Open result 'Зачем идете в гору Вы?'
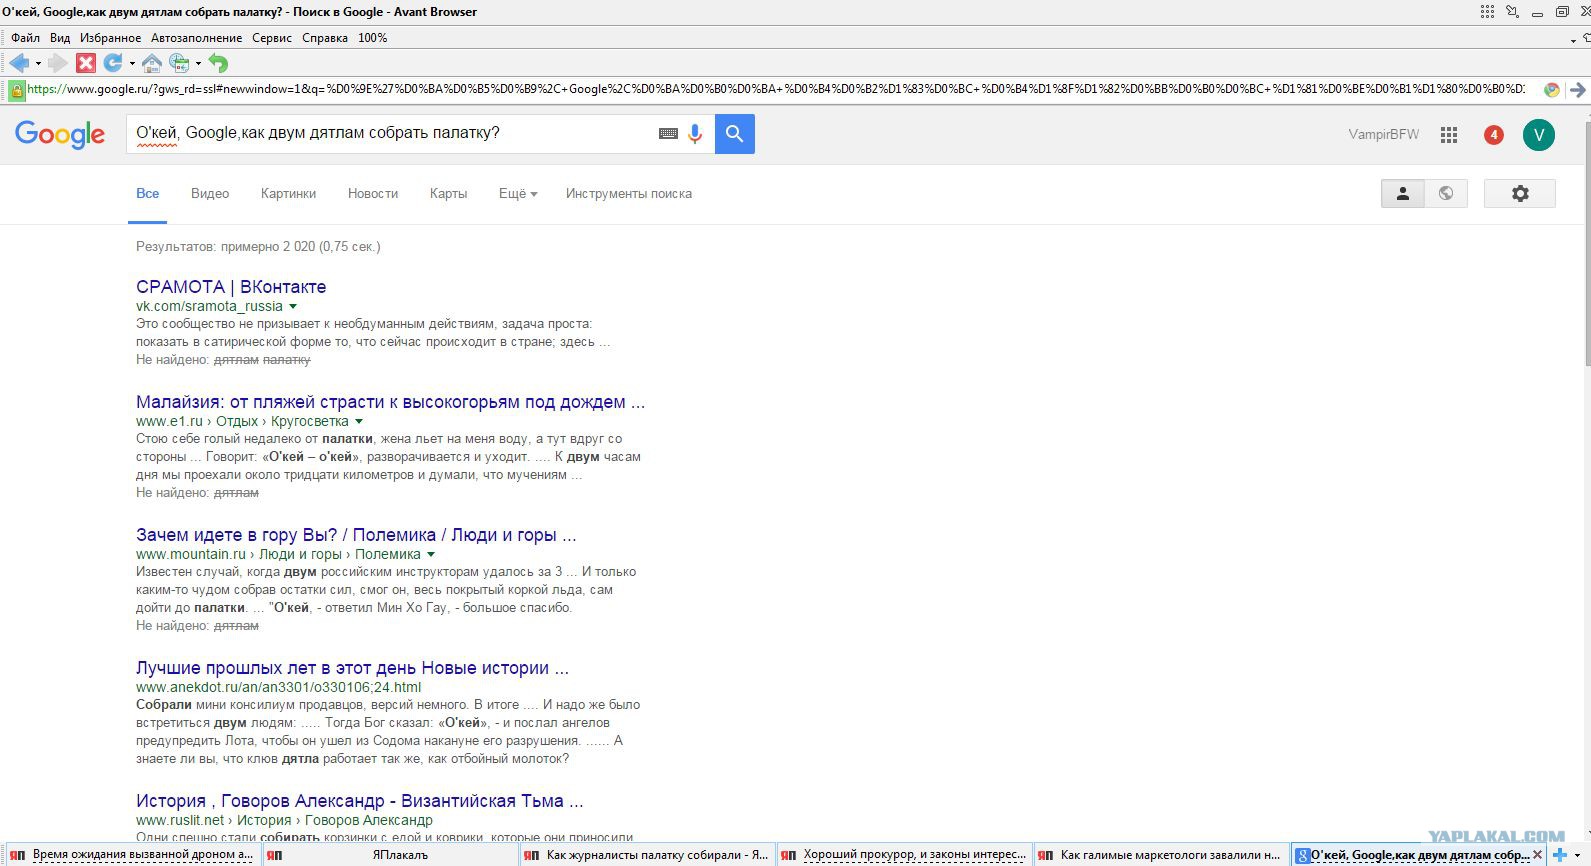The height and width of the screenshot is (866, 1591). [356, 535]
